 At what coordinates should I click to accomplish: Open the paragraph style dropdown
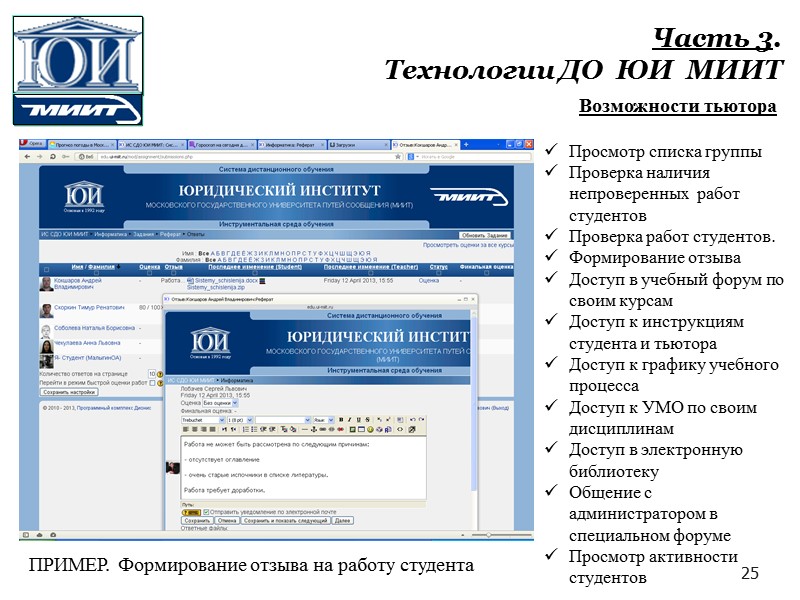click(x=283, y=420)
